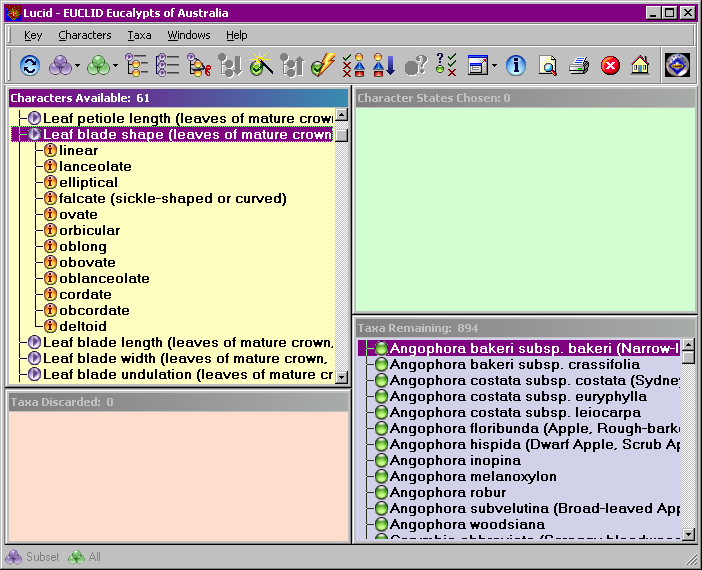
Task: Select Angophora woodsiana taxon
Action: click(x=467, y=524)
